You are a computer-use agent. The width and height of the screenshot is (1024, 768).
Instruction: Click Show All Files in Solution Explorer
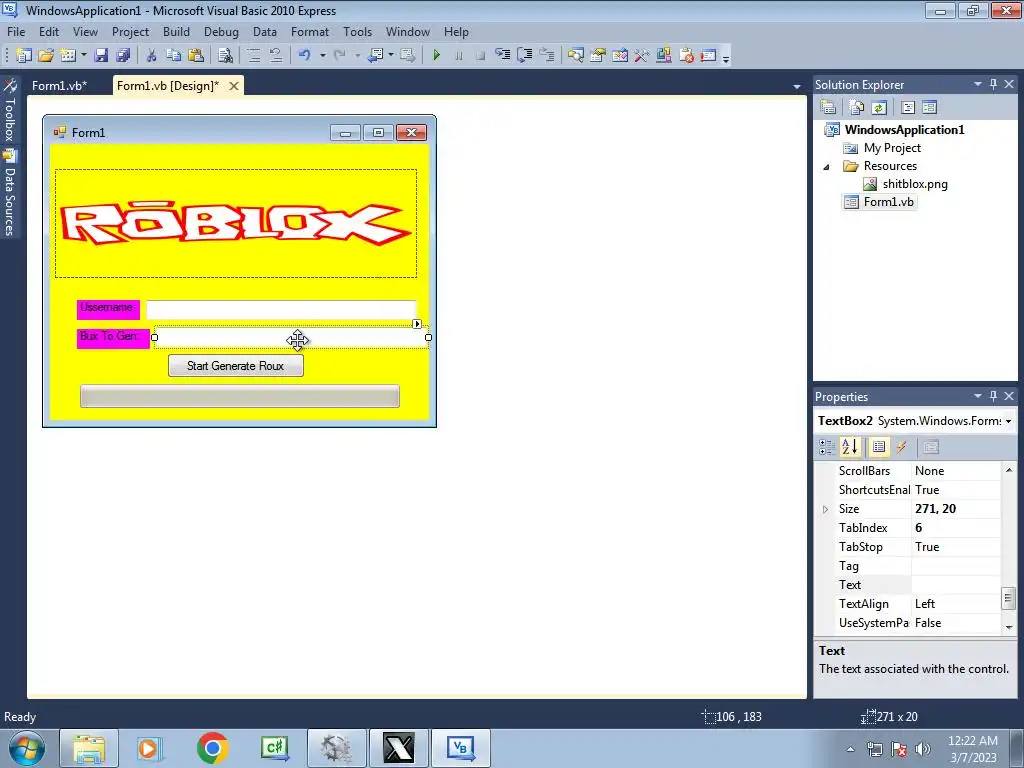click(856, 107)
